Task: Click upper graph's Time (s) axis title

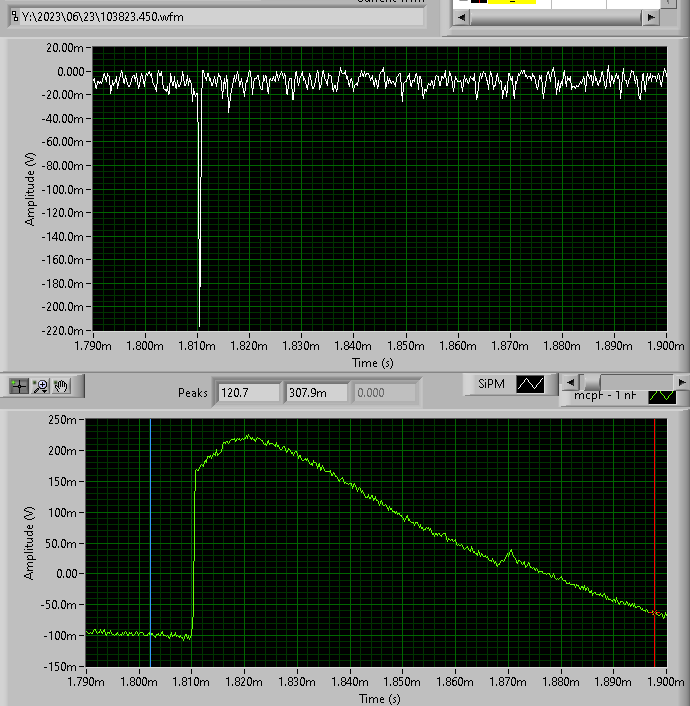Action: pyautogui.click(x=372, y=363)
